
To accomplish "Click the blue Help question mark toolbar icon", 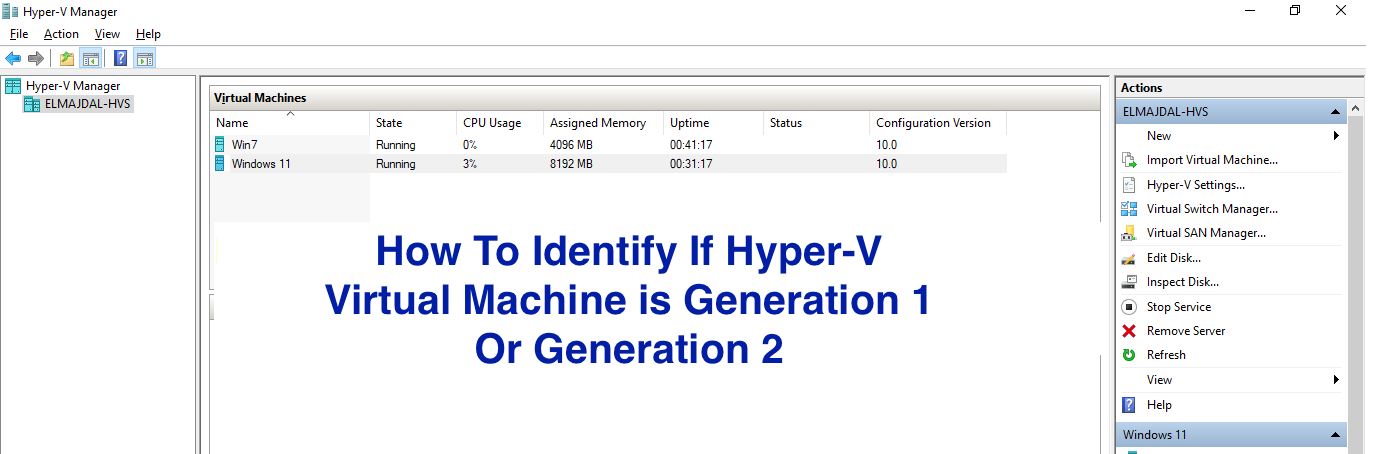I will coord(121,58).
